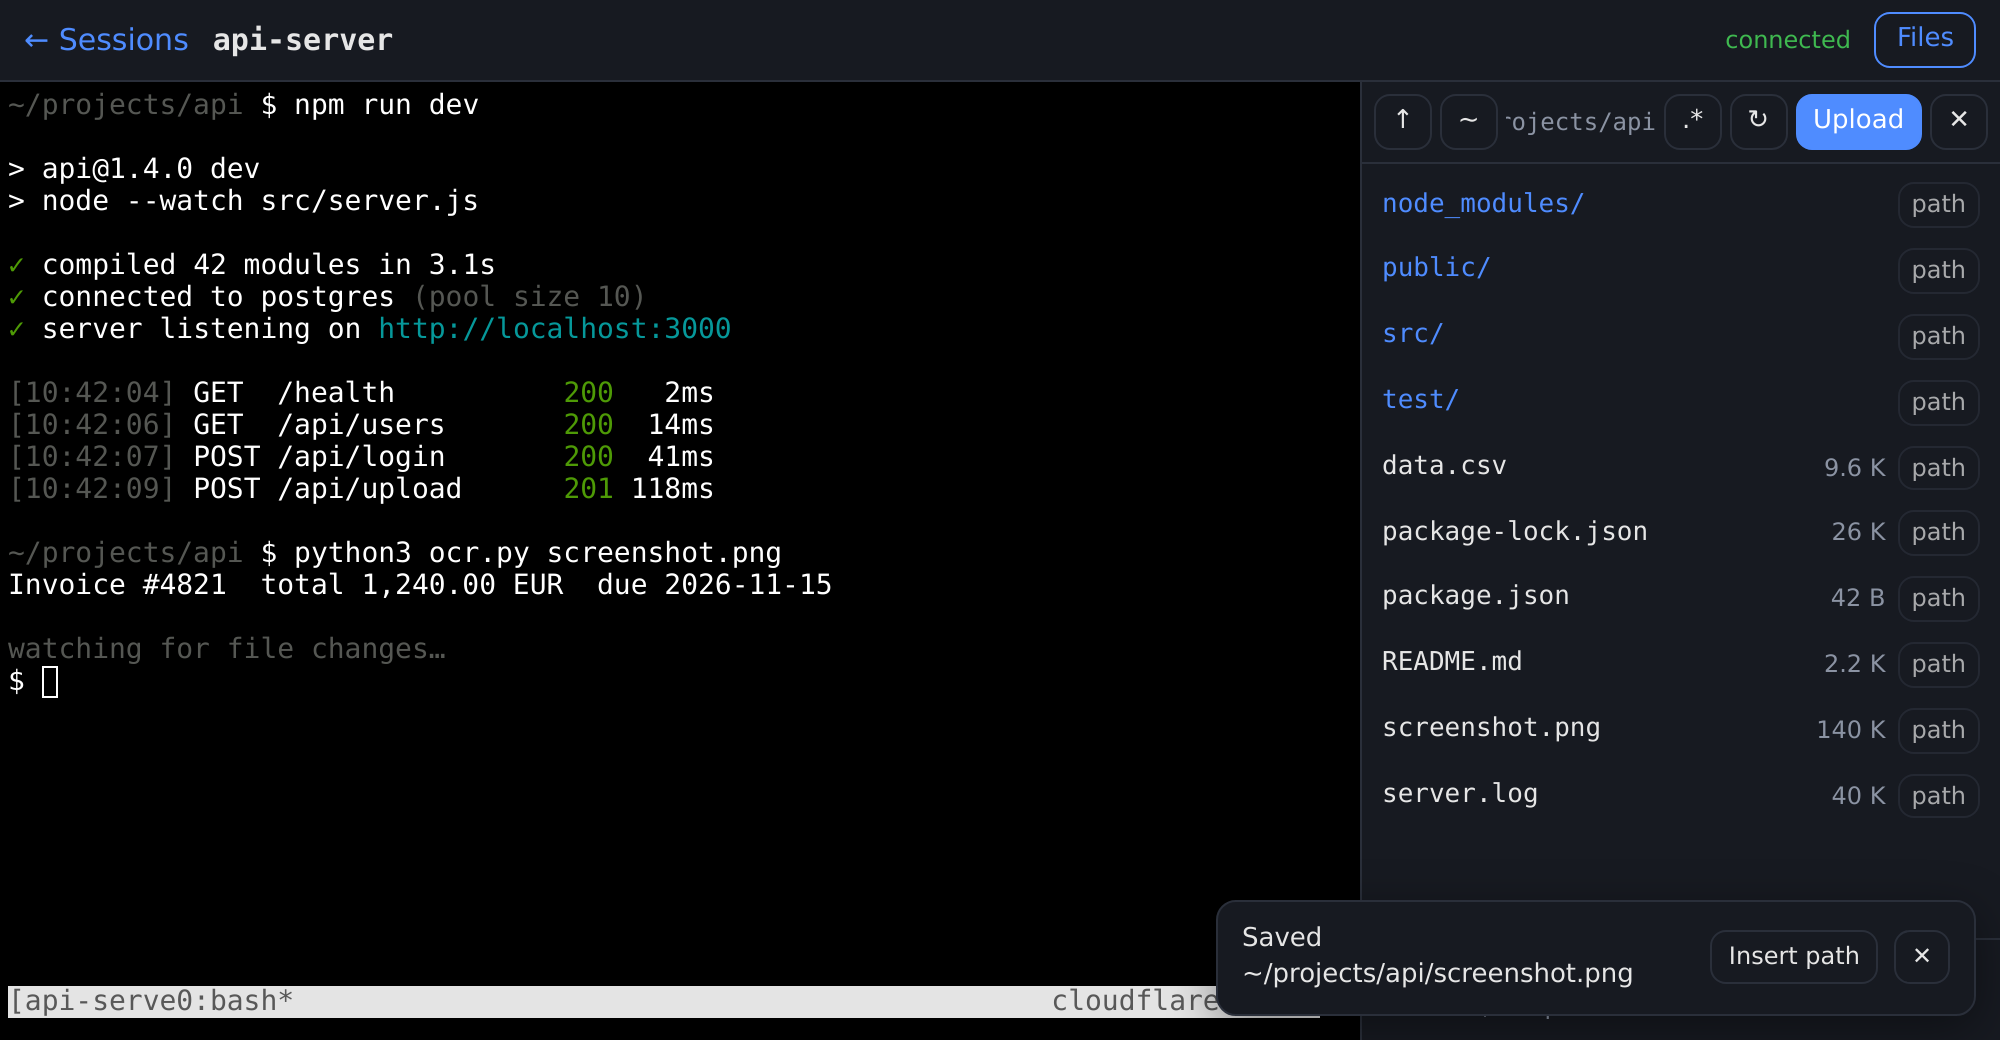Insert path for src/ folder

coord(1938,337)
